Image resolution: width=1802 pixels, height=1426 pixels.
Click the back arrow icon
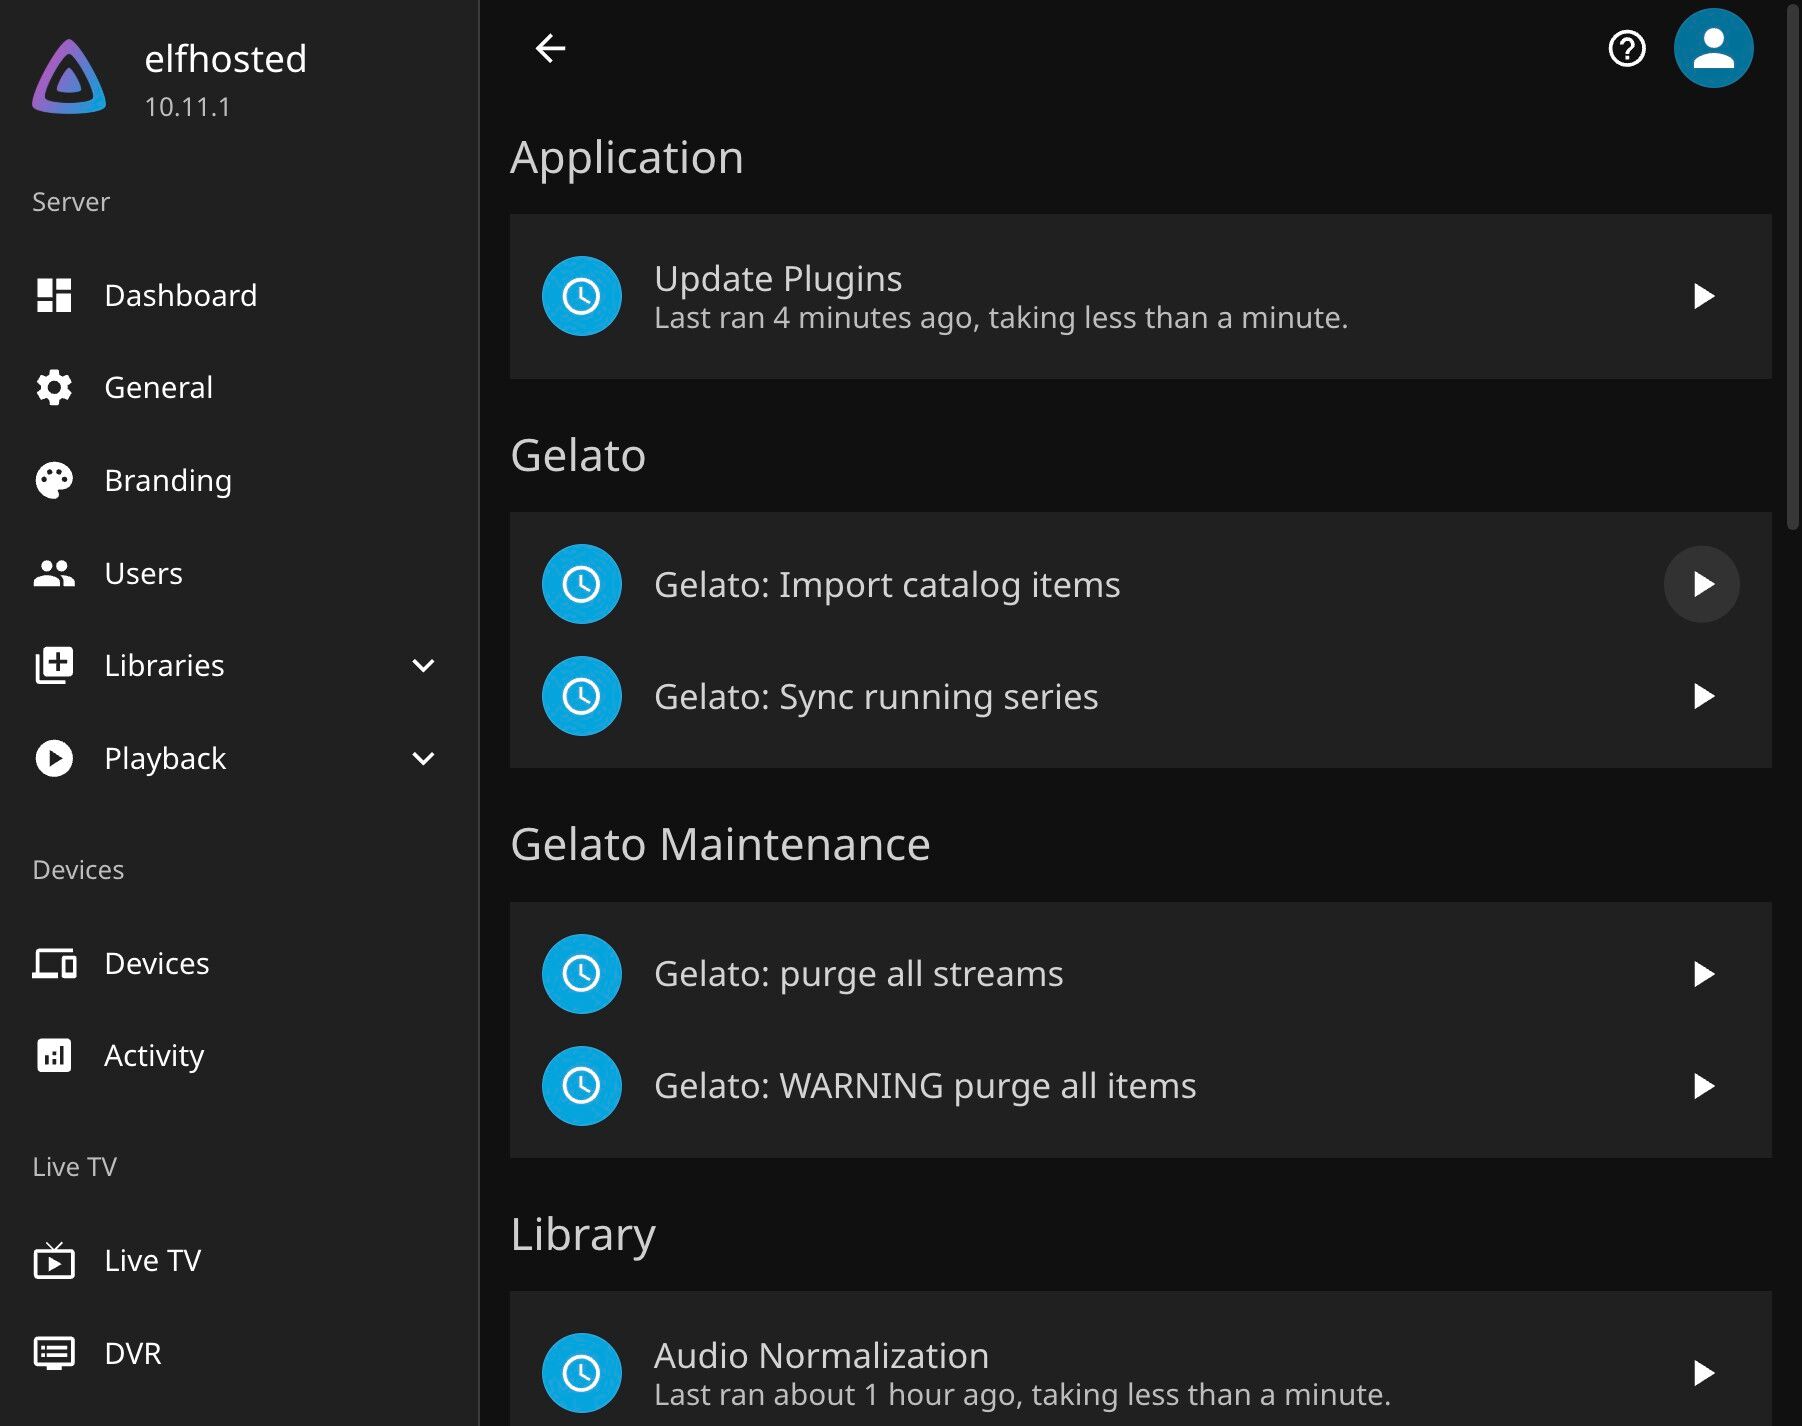(550, 48)
